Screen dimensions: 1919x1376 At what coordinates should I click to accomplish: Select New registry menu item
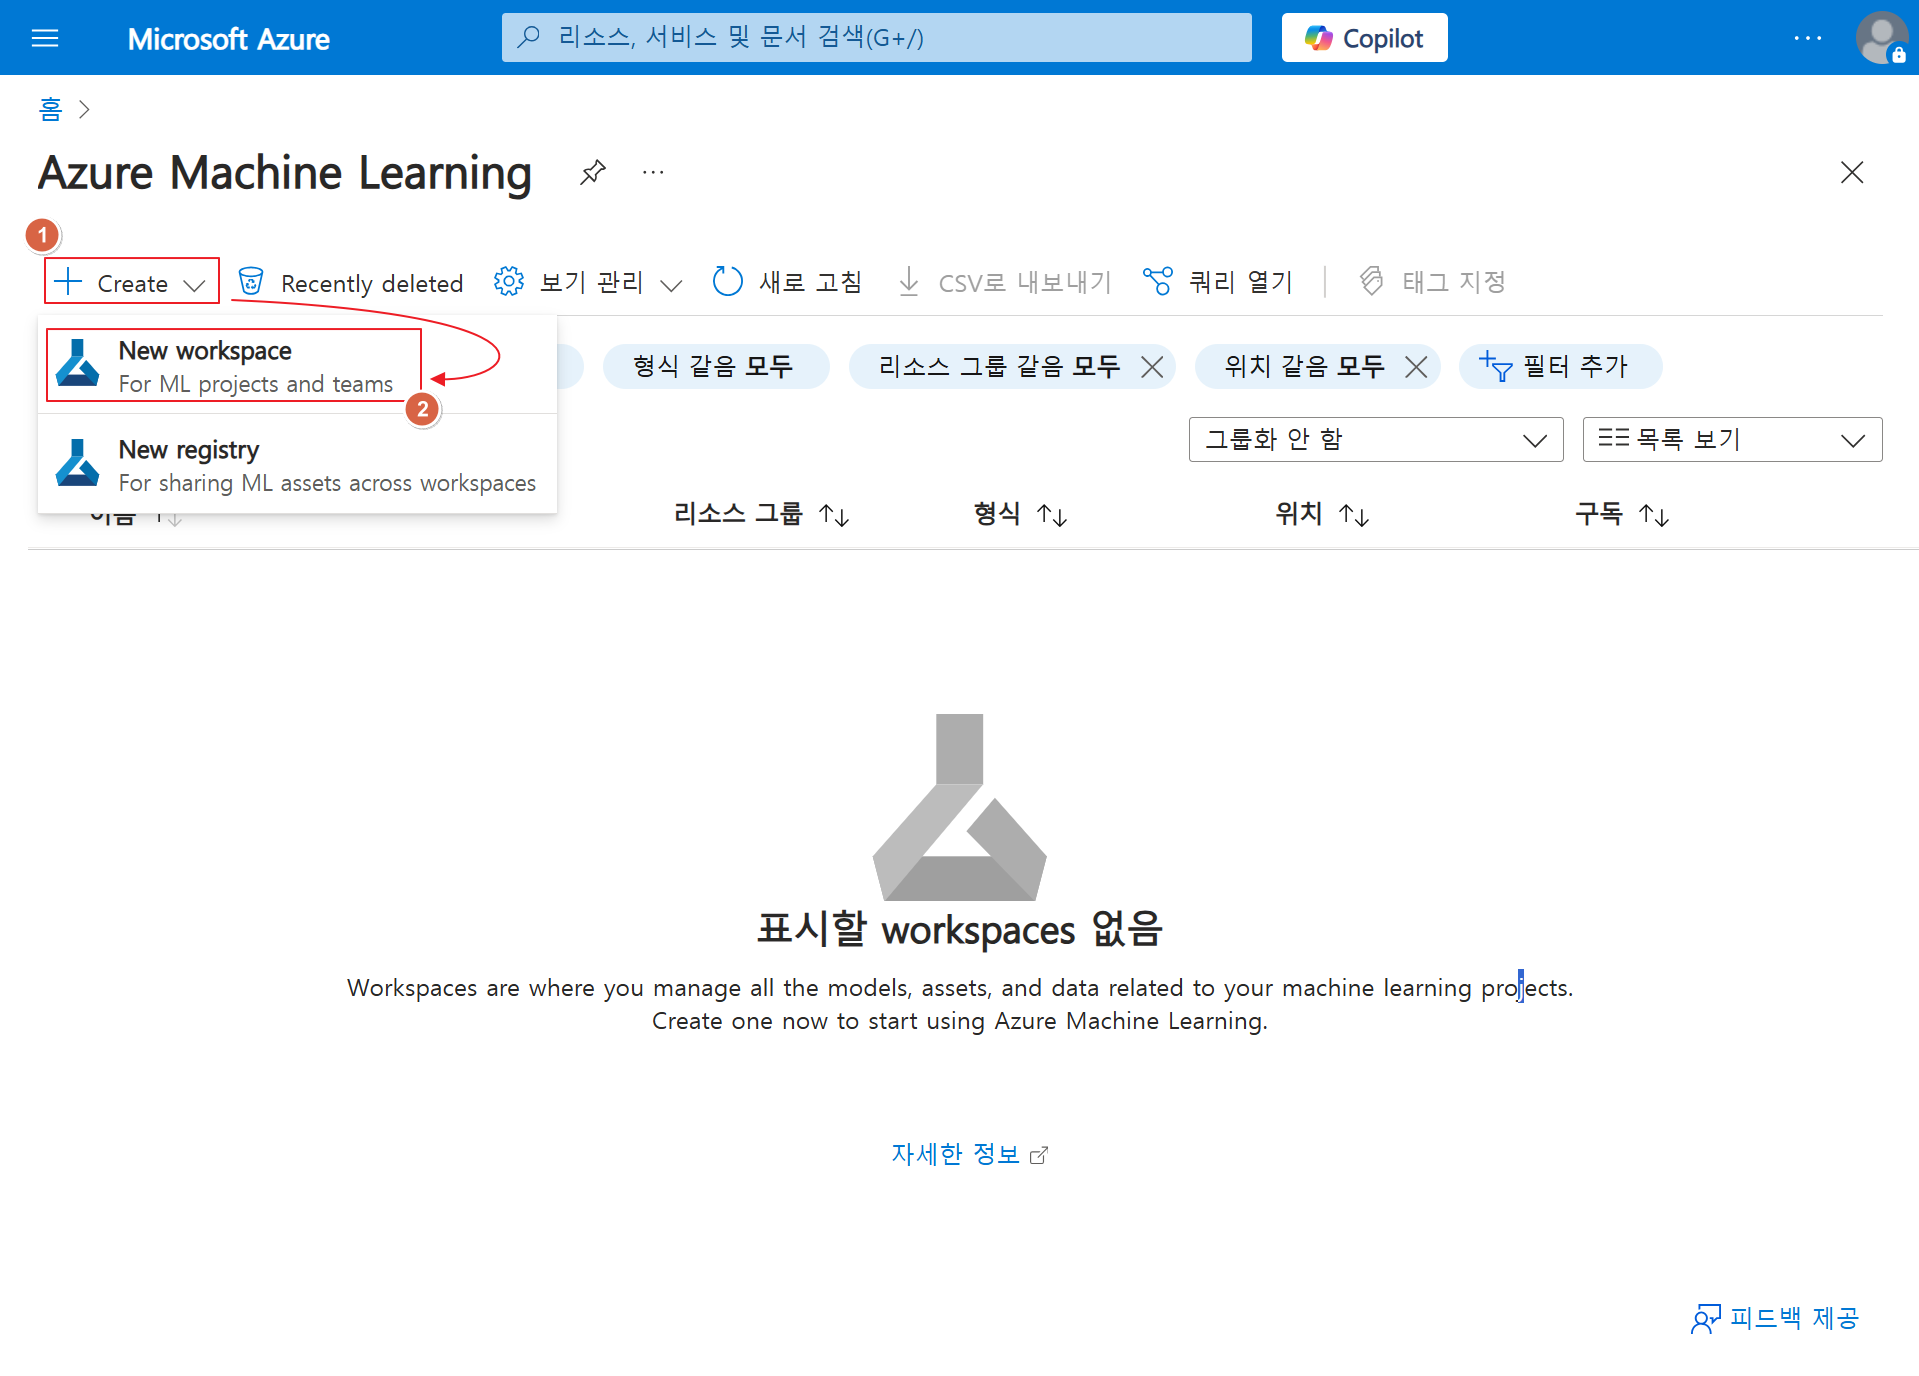pyautogui.click(x=297, y=465)
